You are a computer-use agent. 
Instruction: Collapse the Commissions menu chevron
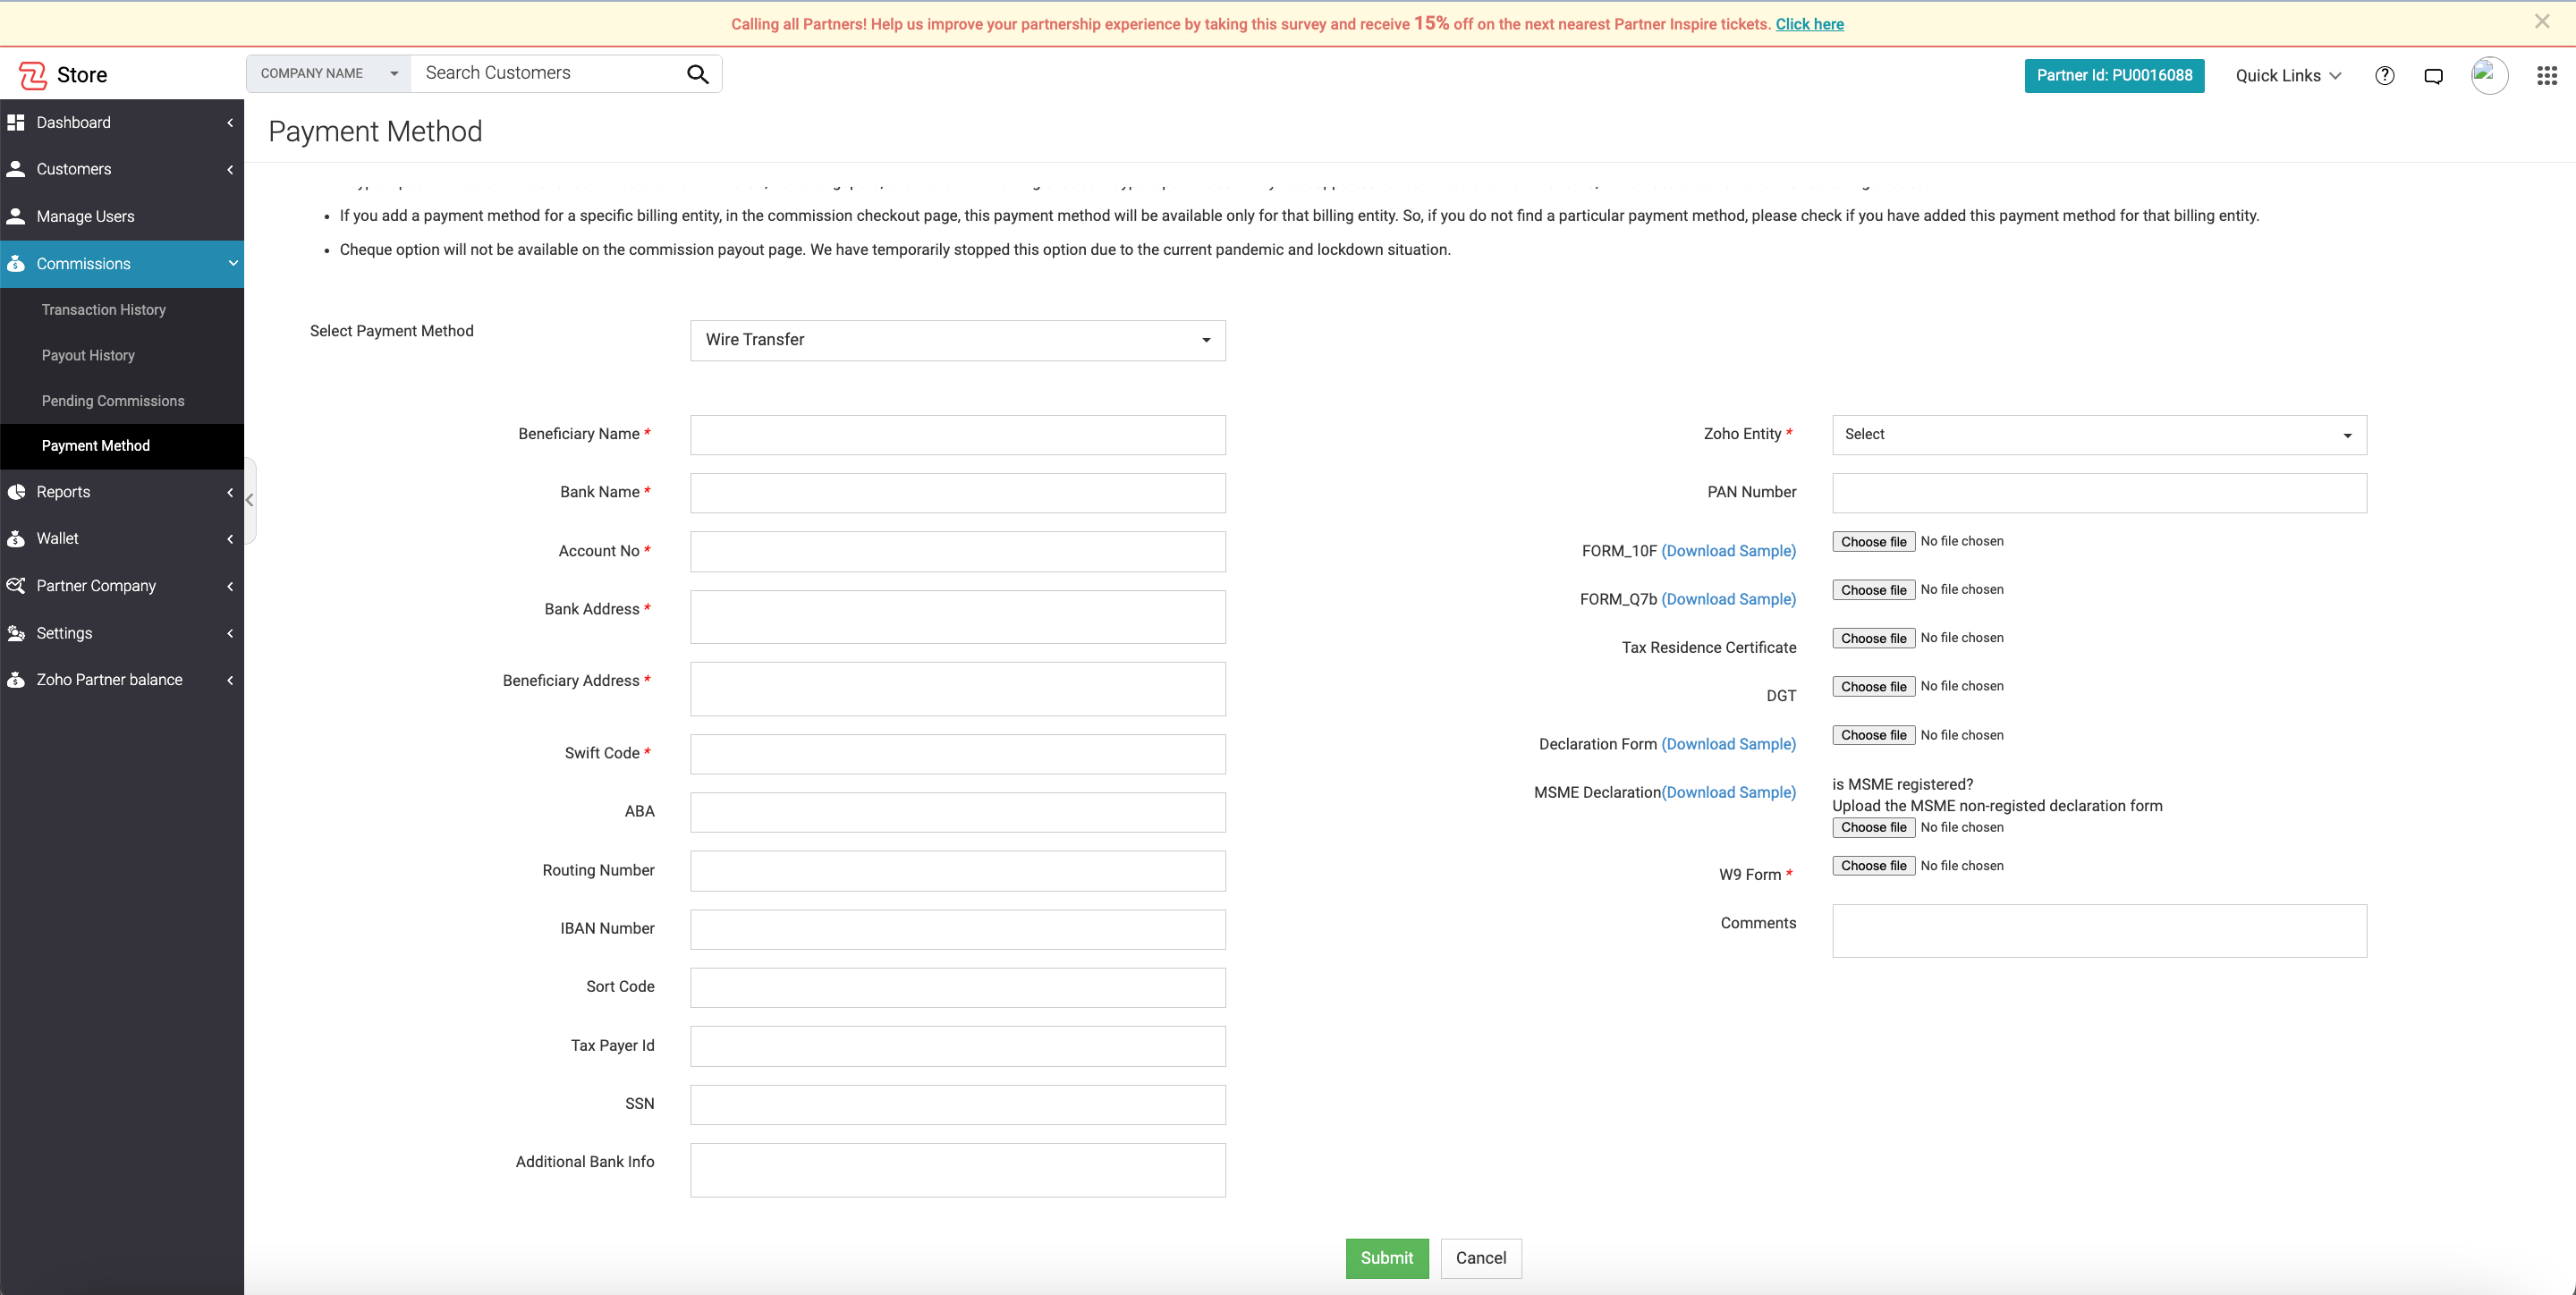(x=232, y=263)
